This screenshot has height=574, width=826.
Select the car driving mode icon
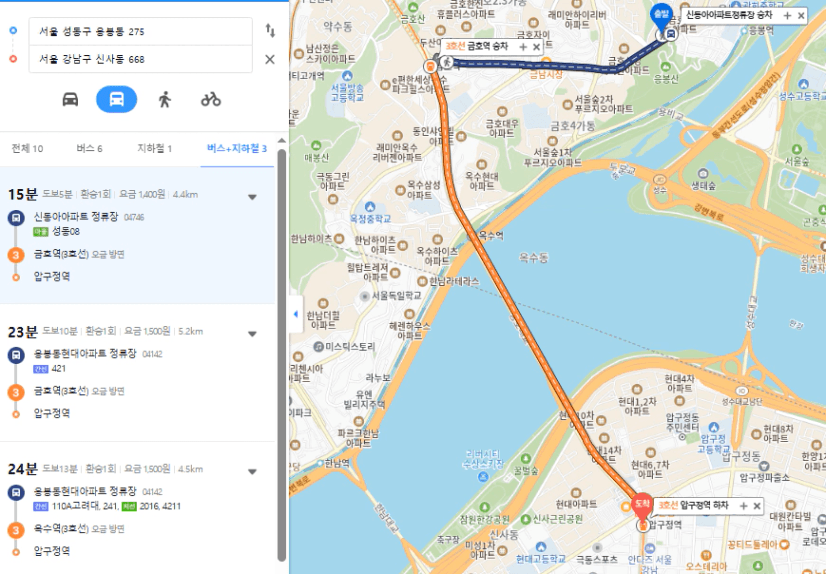click(x=70, y=99)
